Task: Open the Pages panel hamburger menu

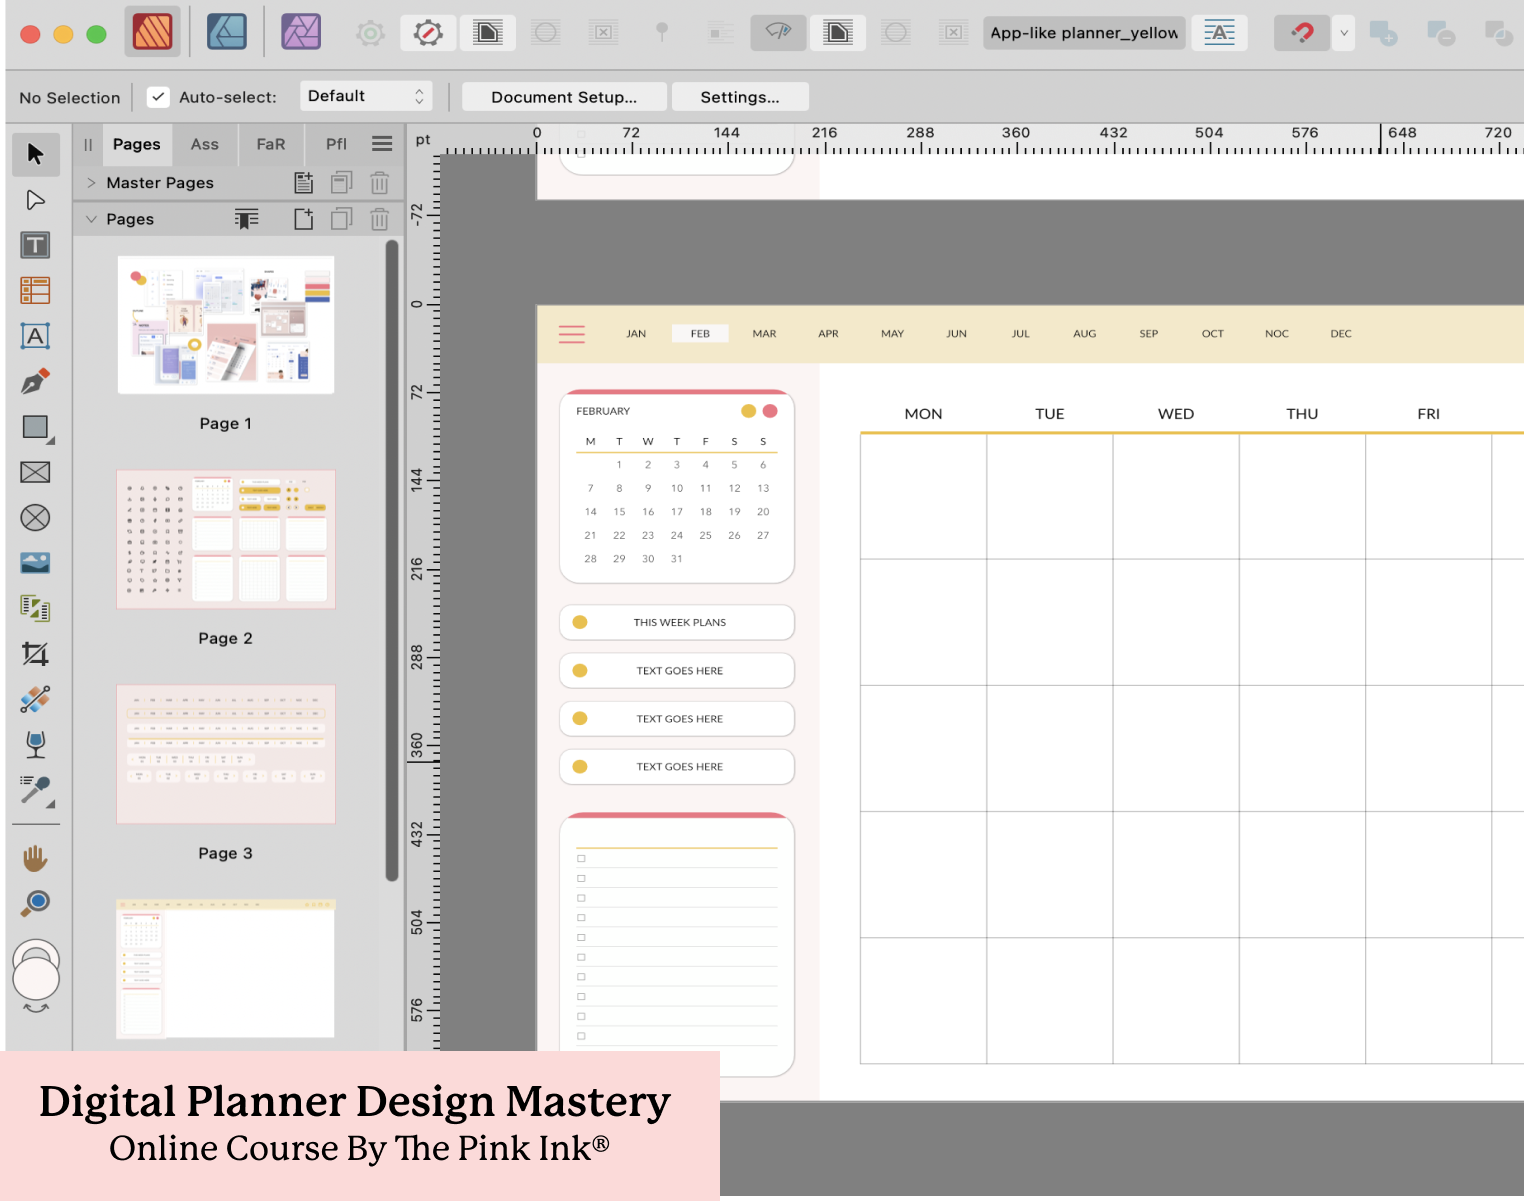Action: click(381, 143)
